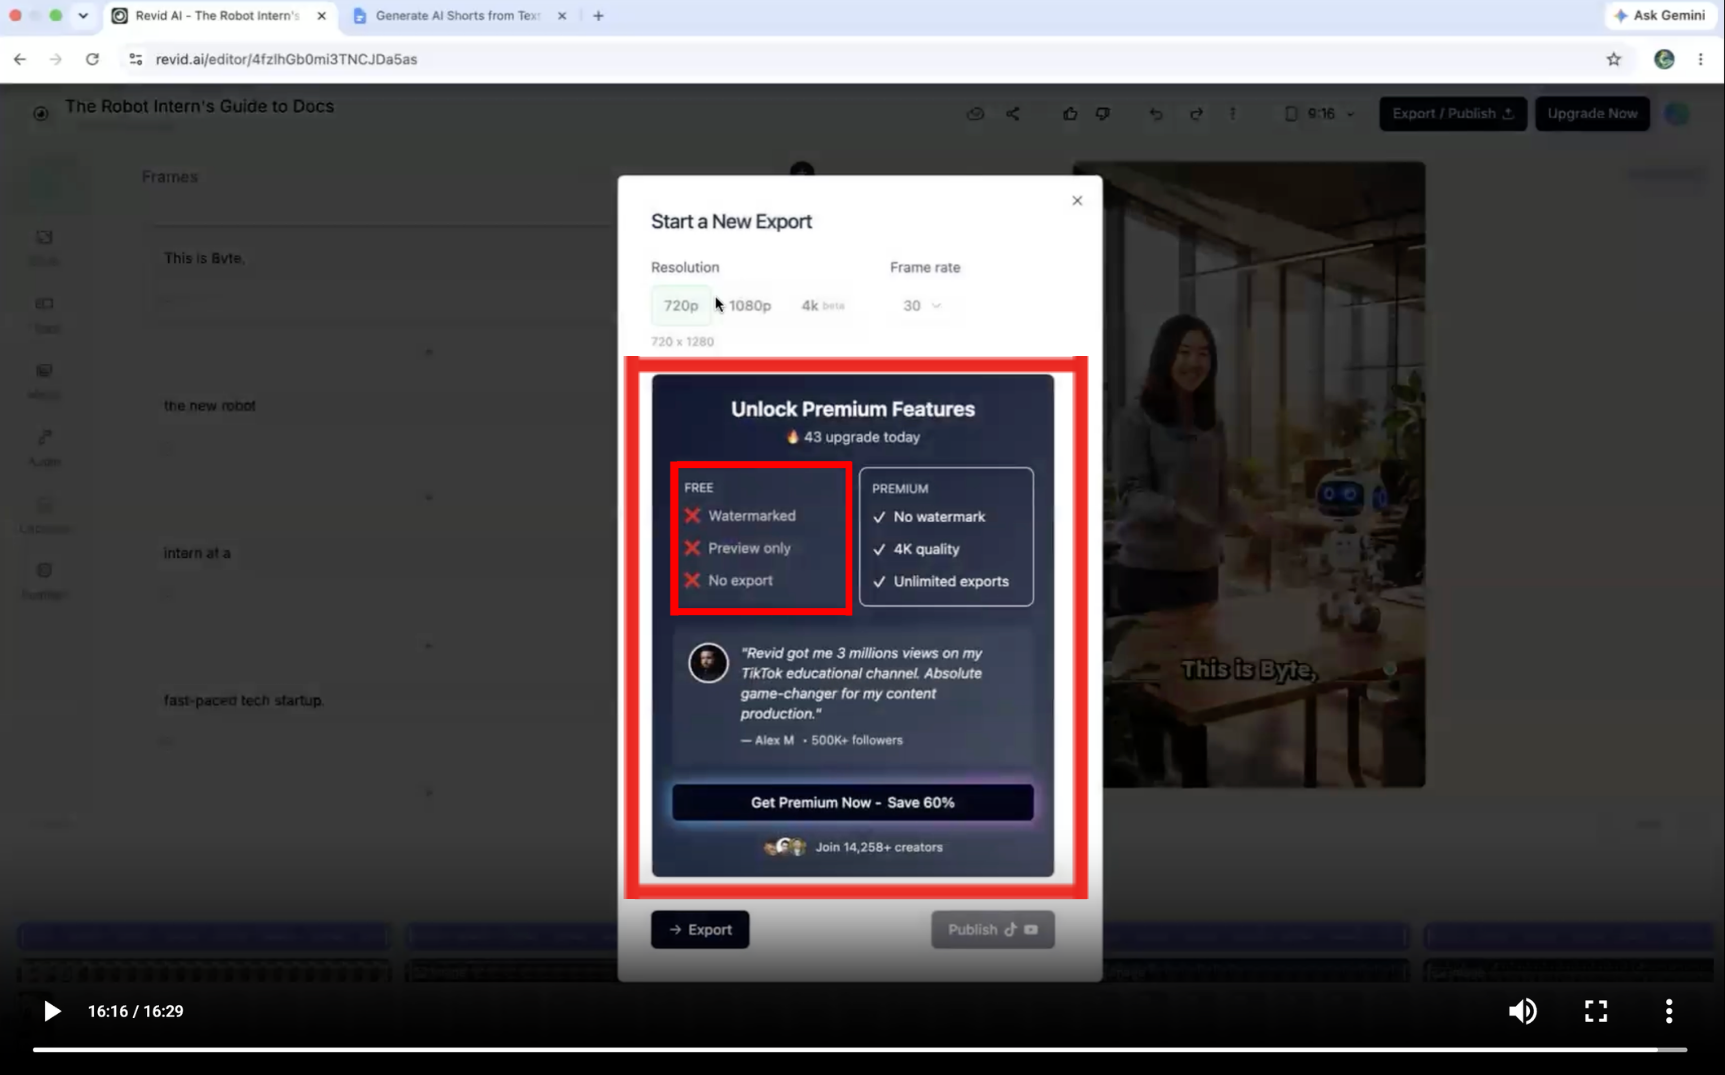
Task: Go forward in browser
Action: pos(56,60)
